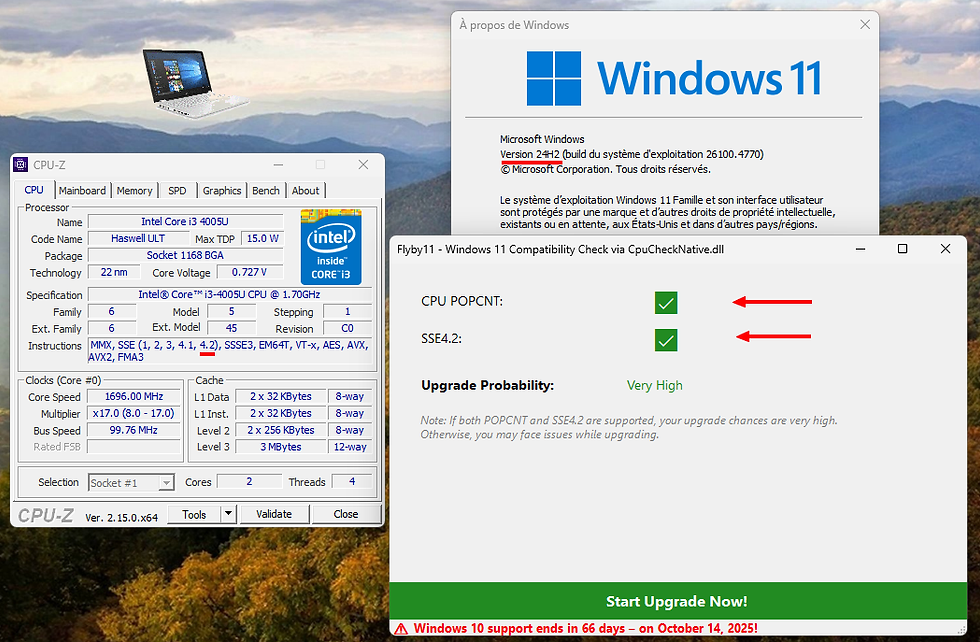The image size is (980, 642).
Task: Click the Microsoft Corporation copyright line
Action: tap(605, 169)
